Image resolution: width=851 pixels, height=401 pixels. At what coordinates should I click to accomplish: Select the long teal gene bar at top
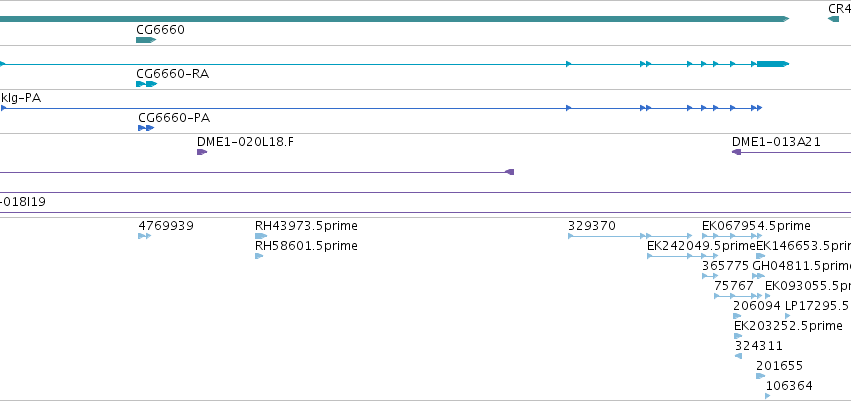(394, 19)
